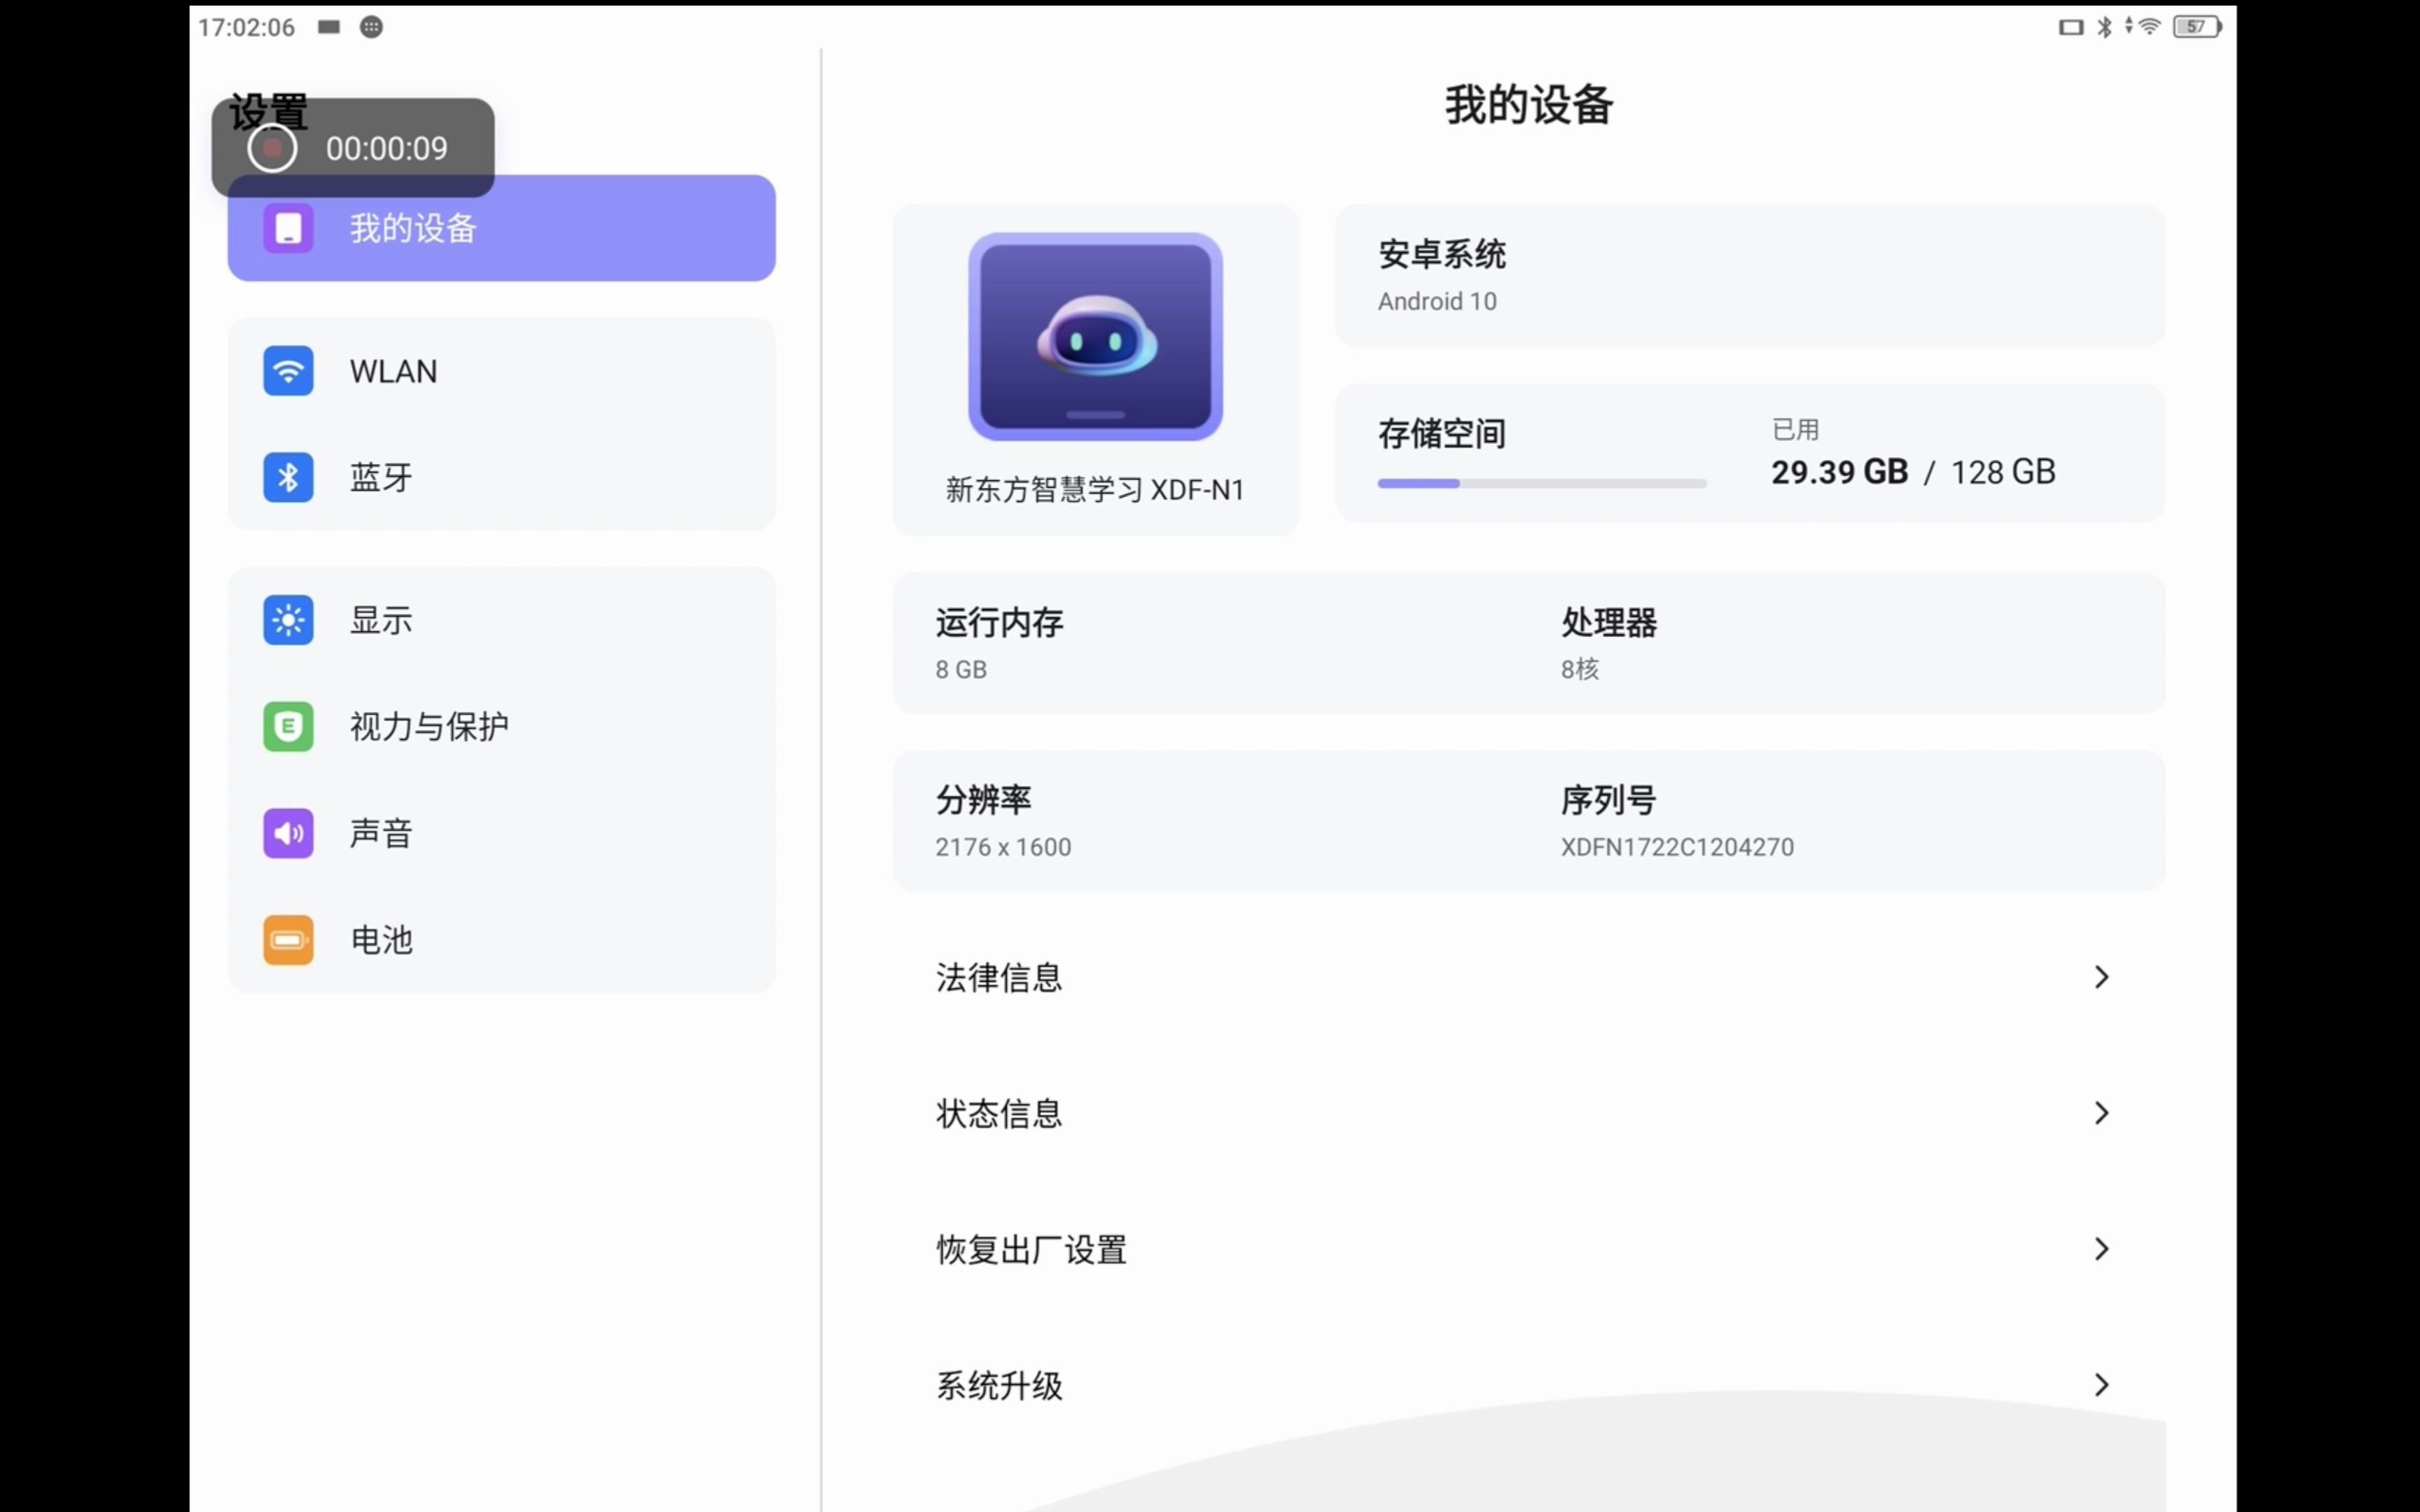Expand the 恢复出厂设置 chevron arrow
Image resolution: width=2420 pixels, height=1512 pixels.
click(2101, 1249)
